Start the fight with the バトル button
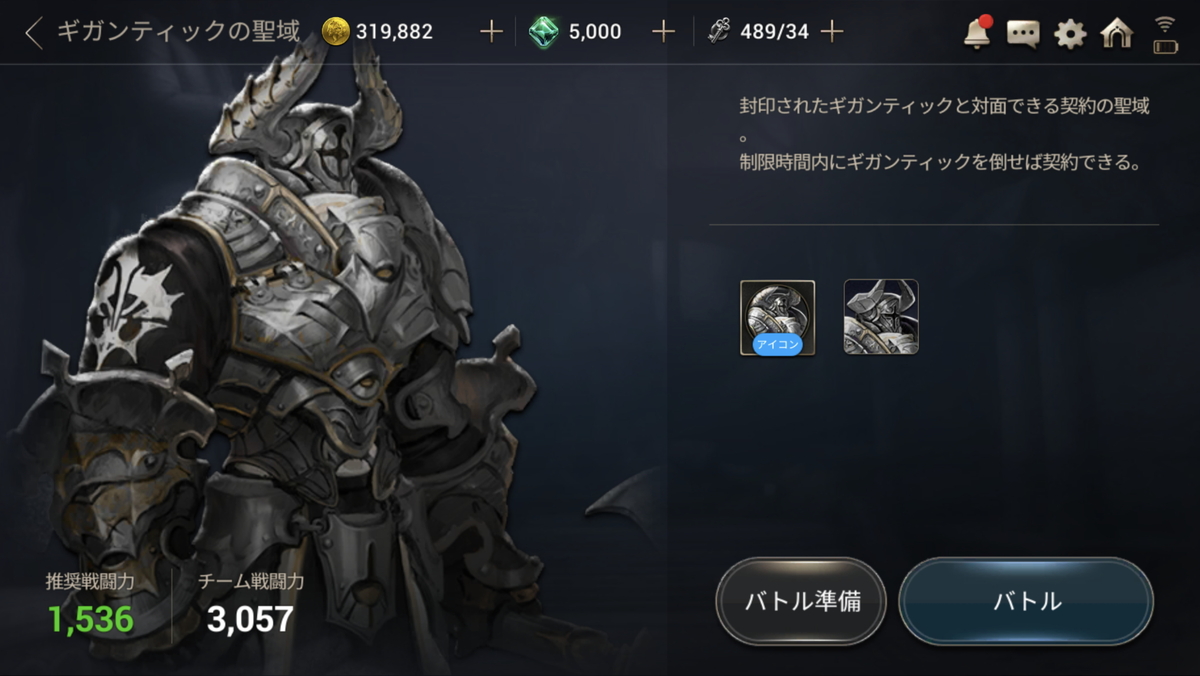Image resolution: width=1200 pixels, height=676 pixels. click(1026, 602)
